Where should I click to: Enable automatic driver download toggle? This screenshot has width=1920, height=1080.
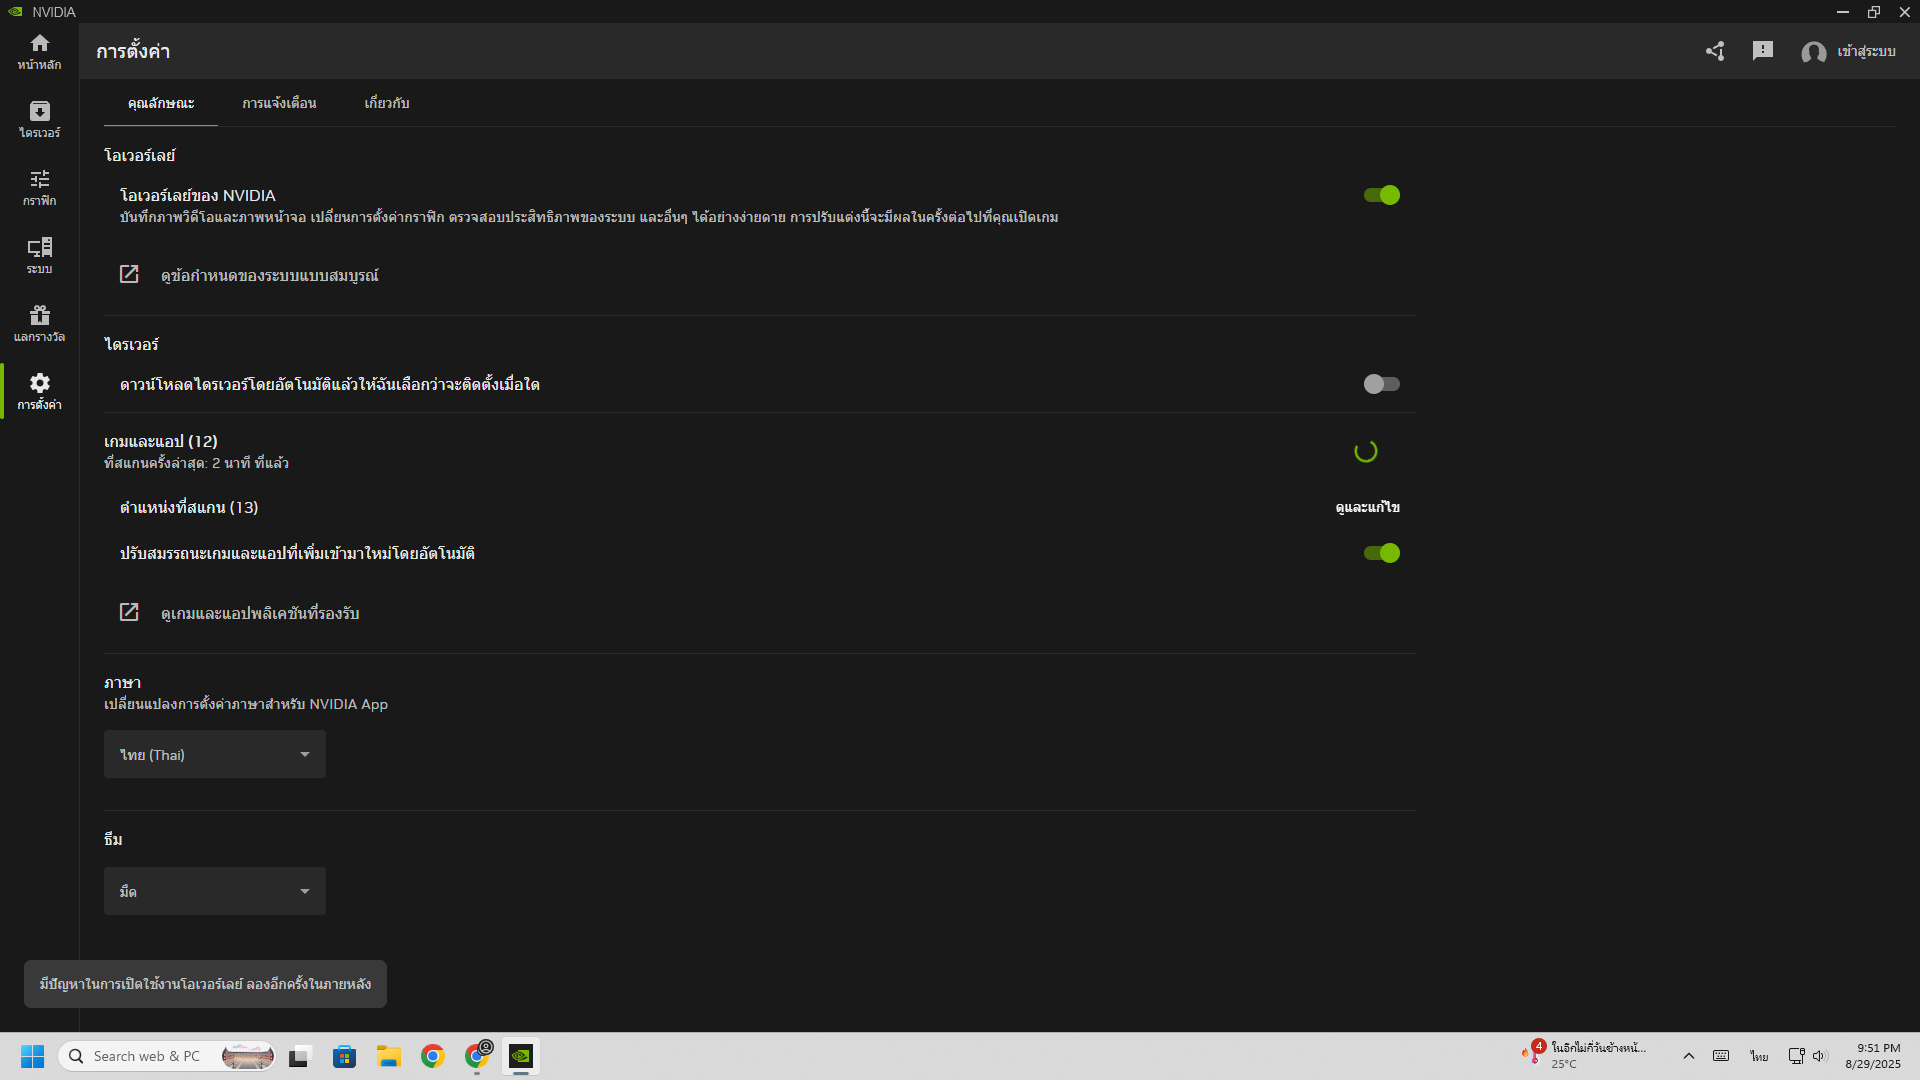pos(1381,384)
